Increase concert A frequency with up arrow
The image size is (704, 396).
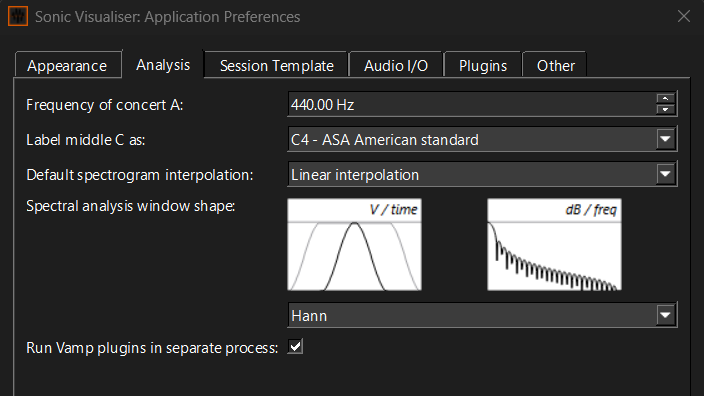(x=665, y=99)
